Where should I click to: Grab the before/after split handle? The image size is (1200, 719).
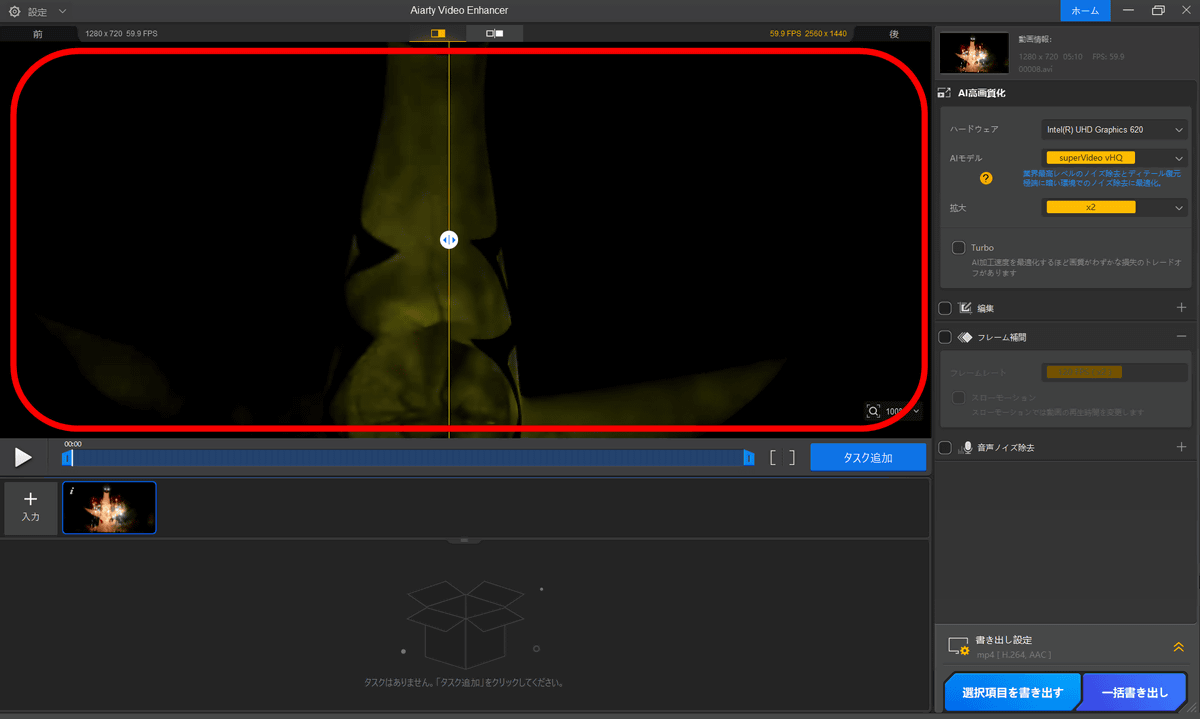point(449,240)
